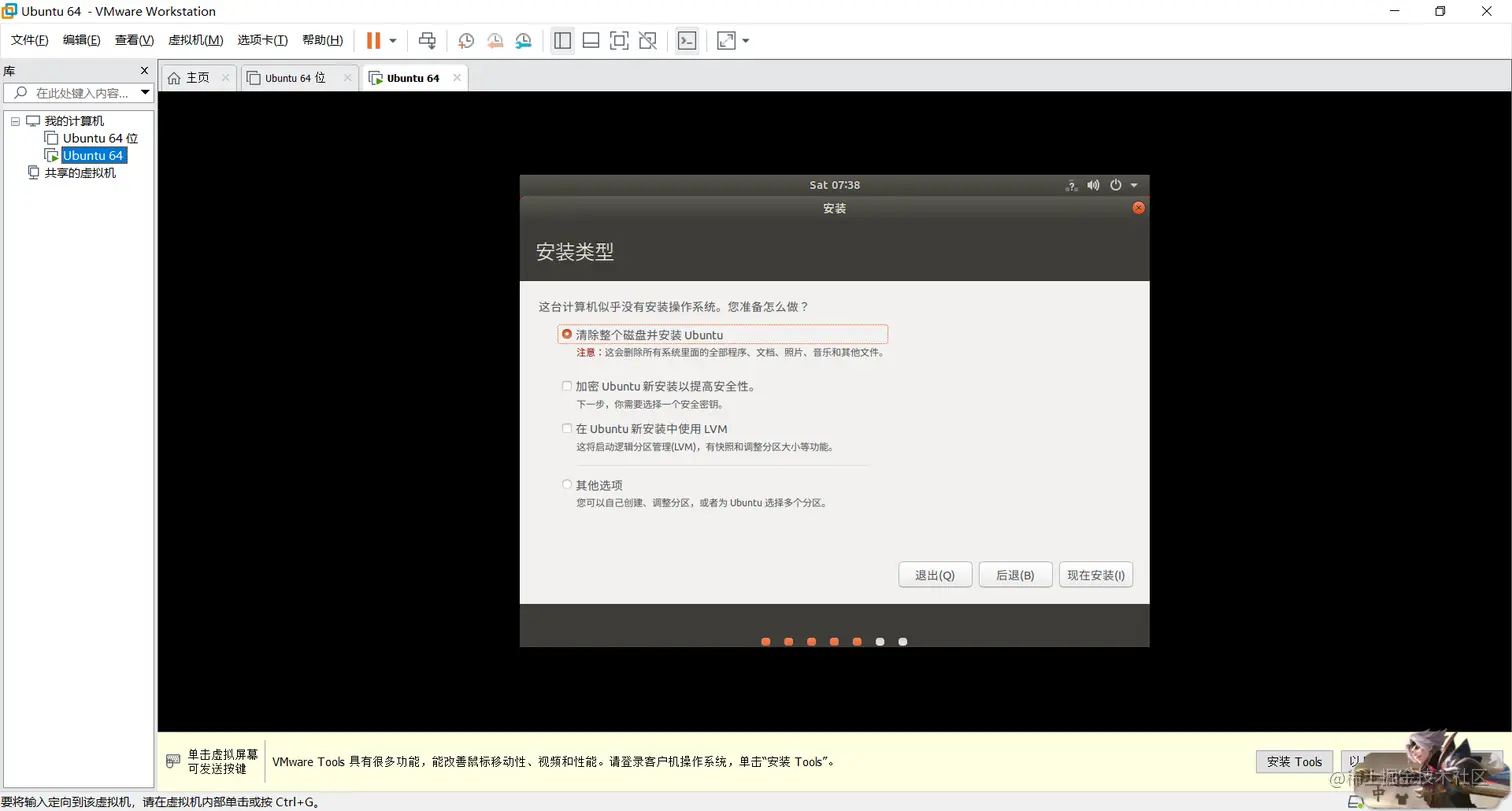Viewport: 1512px width, 811px height.
Task: Open the 帮助(H) menu
Action: 322,40
